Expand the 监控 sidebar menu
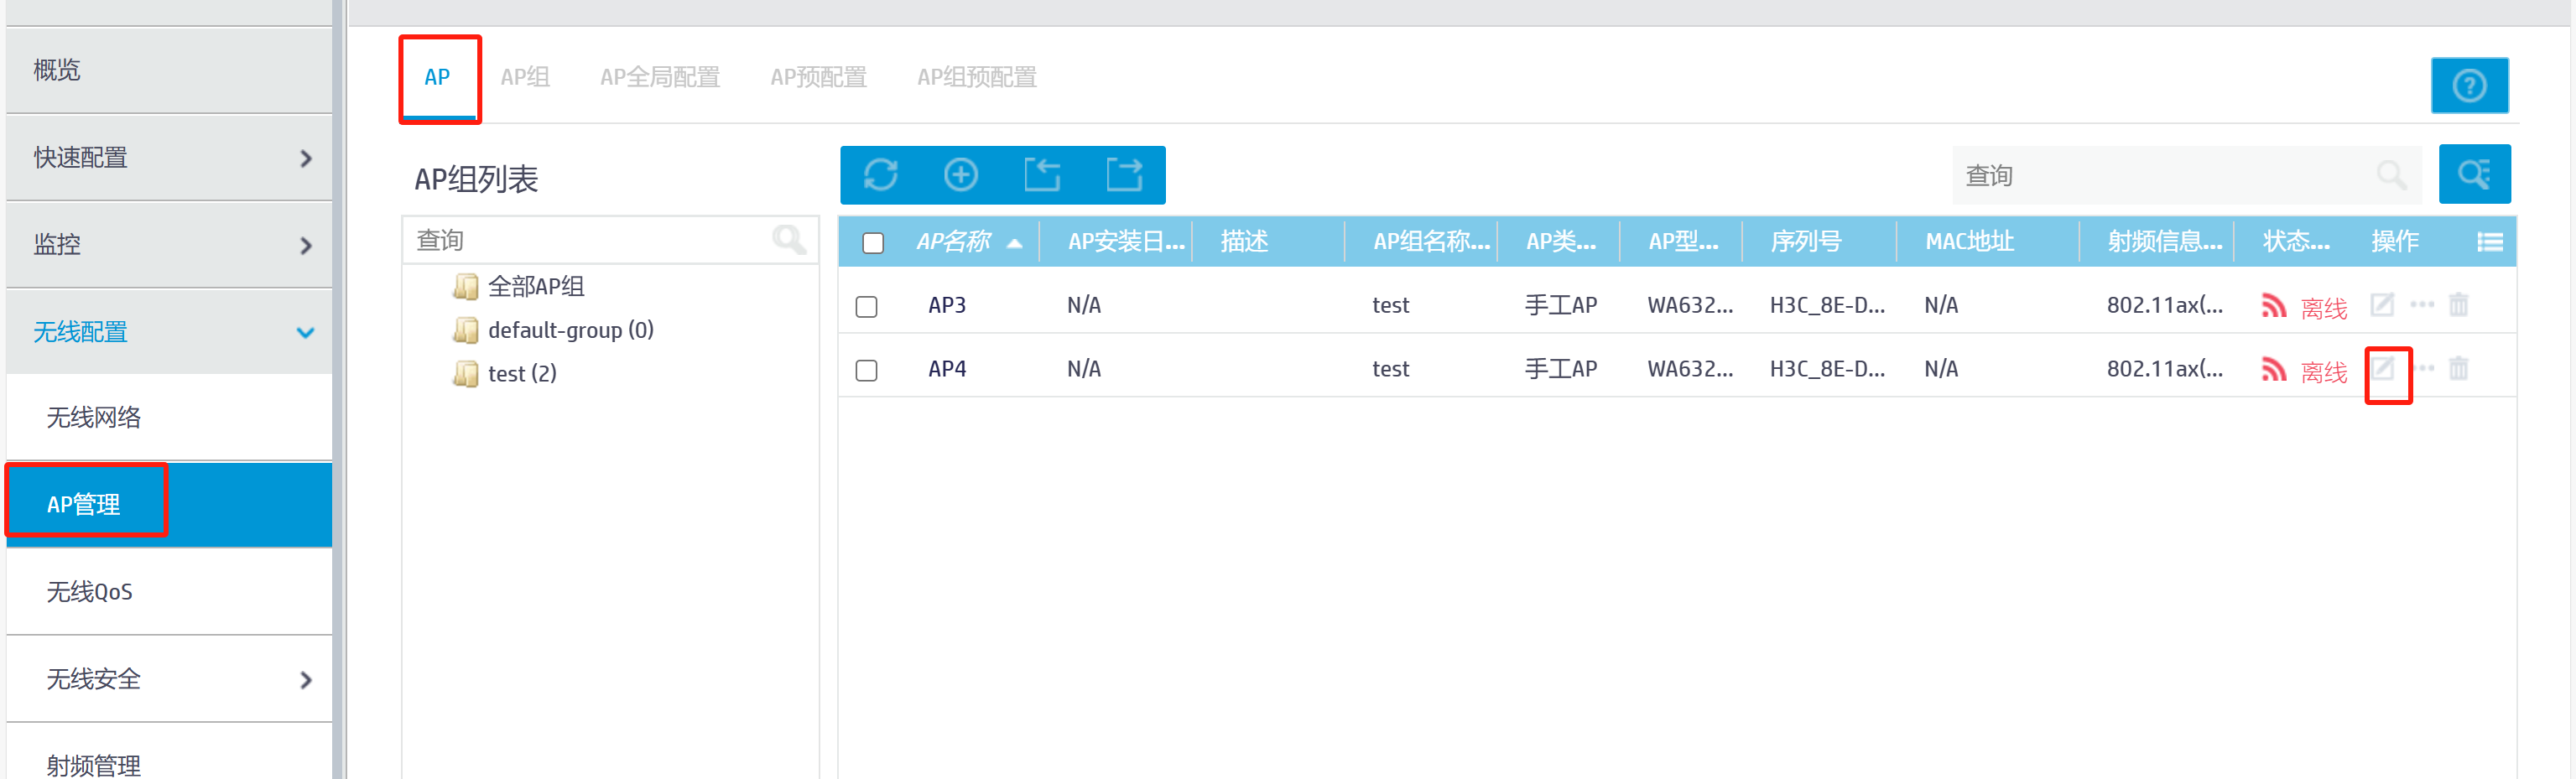The height and width of the screenshot is (779, 2576). 170,245
